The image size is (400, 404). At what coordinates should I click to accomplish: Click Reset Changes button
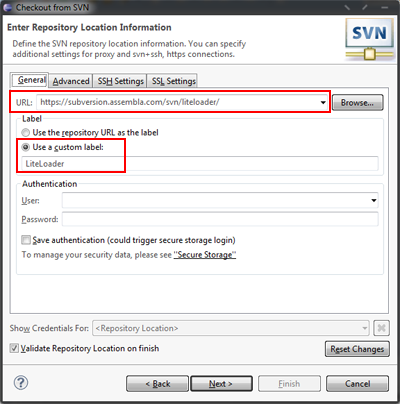[357, 349]
